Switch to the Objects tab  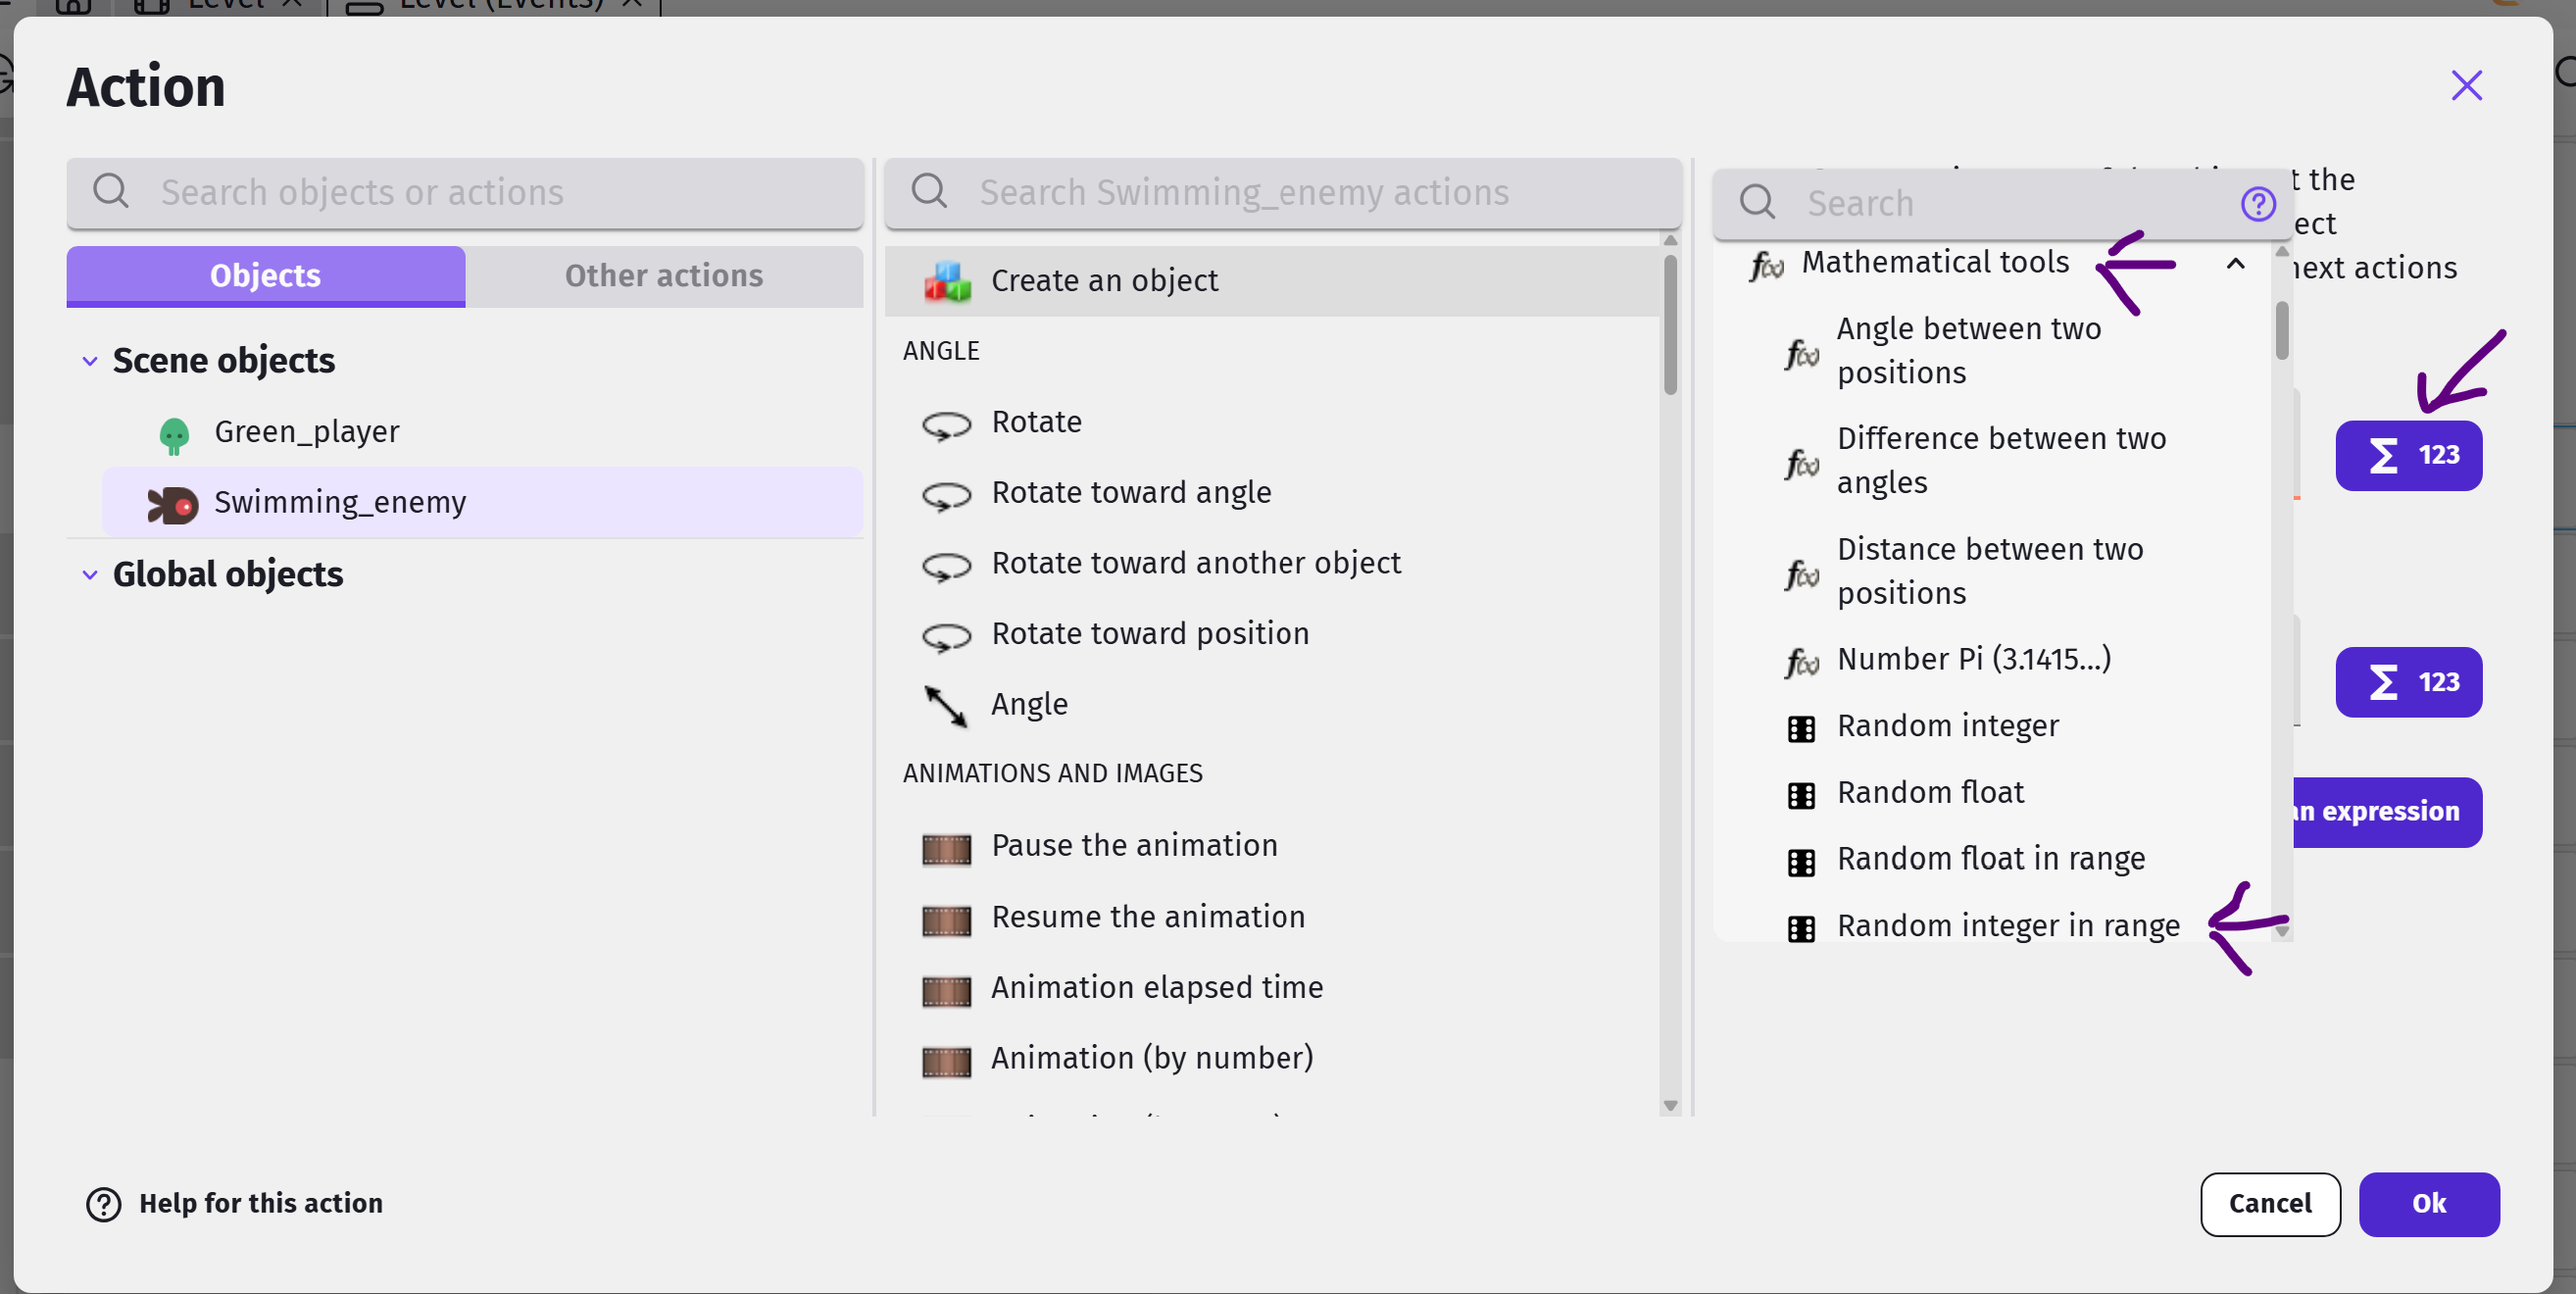pos(266,276)
